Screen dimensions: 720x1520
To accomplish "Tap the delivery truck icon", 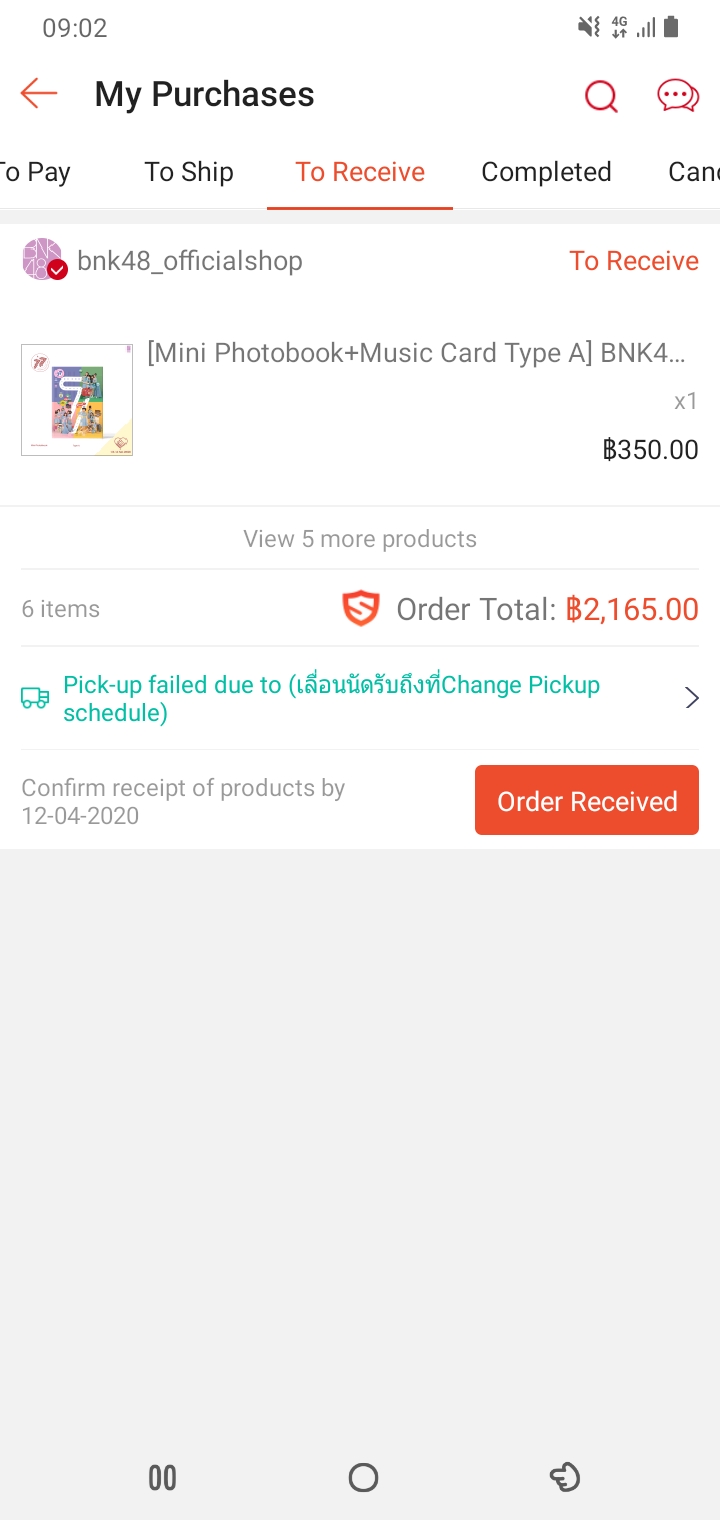I will [x=35, y=698].
